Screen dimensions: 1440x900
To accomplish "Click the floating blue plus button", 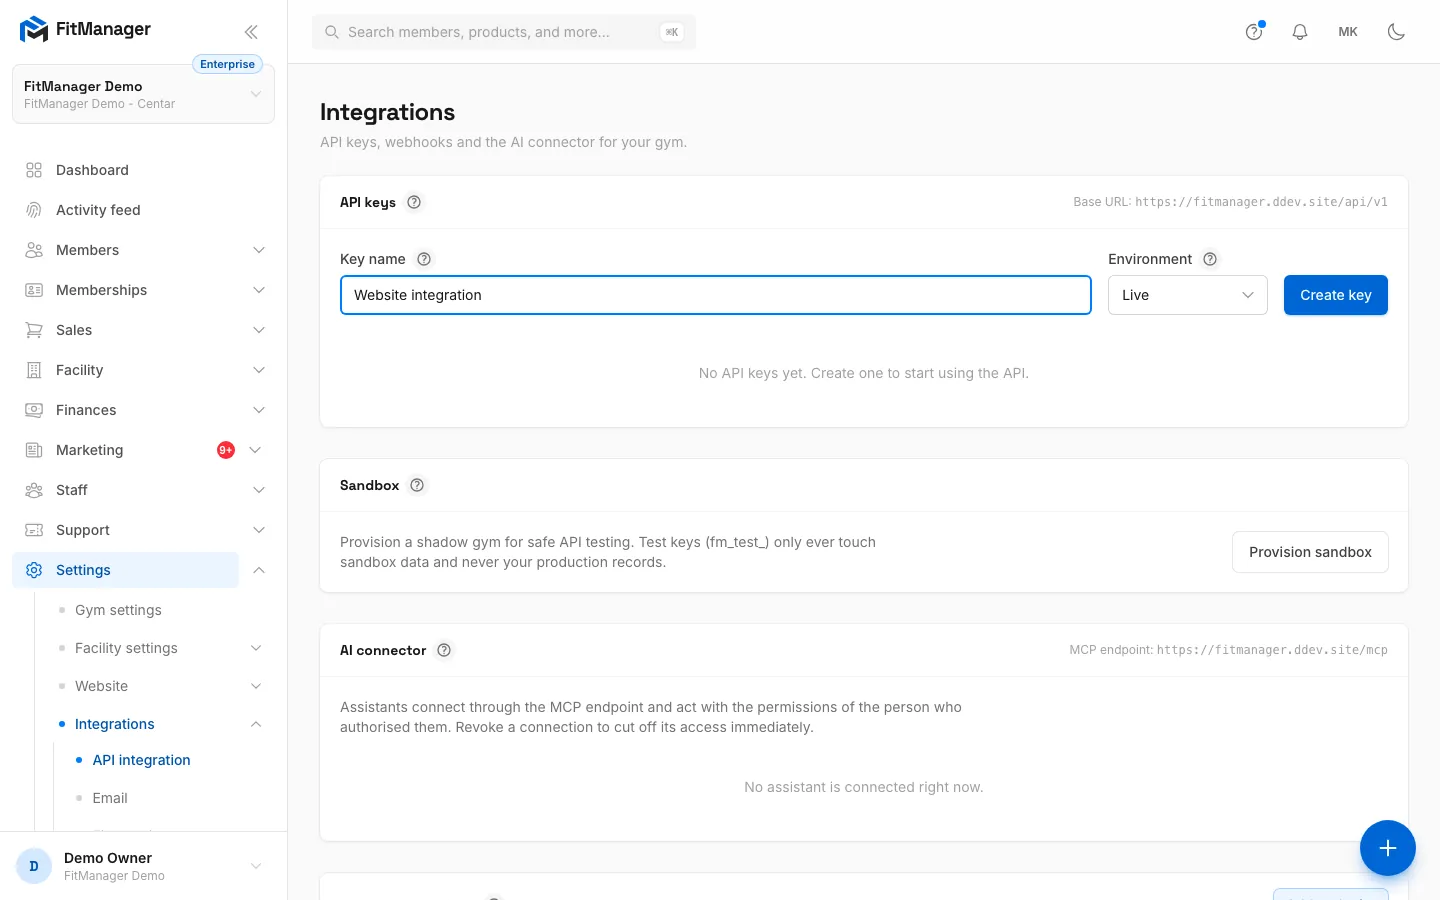I will 1387,848.
